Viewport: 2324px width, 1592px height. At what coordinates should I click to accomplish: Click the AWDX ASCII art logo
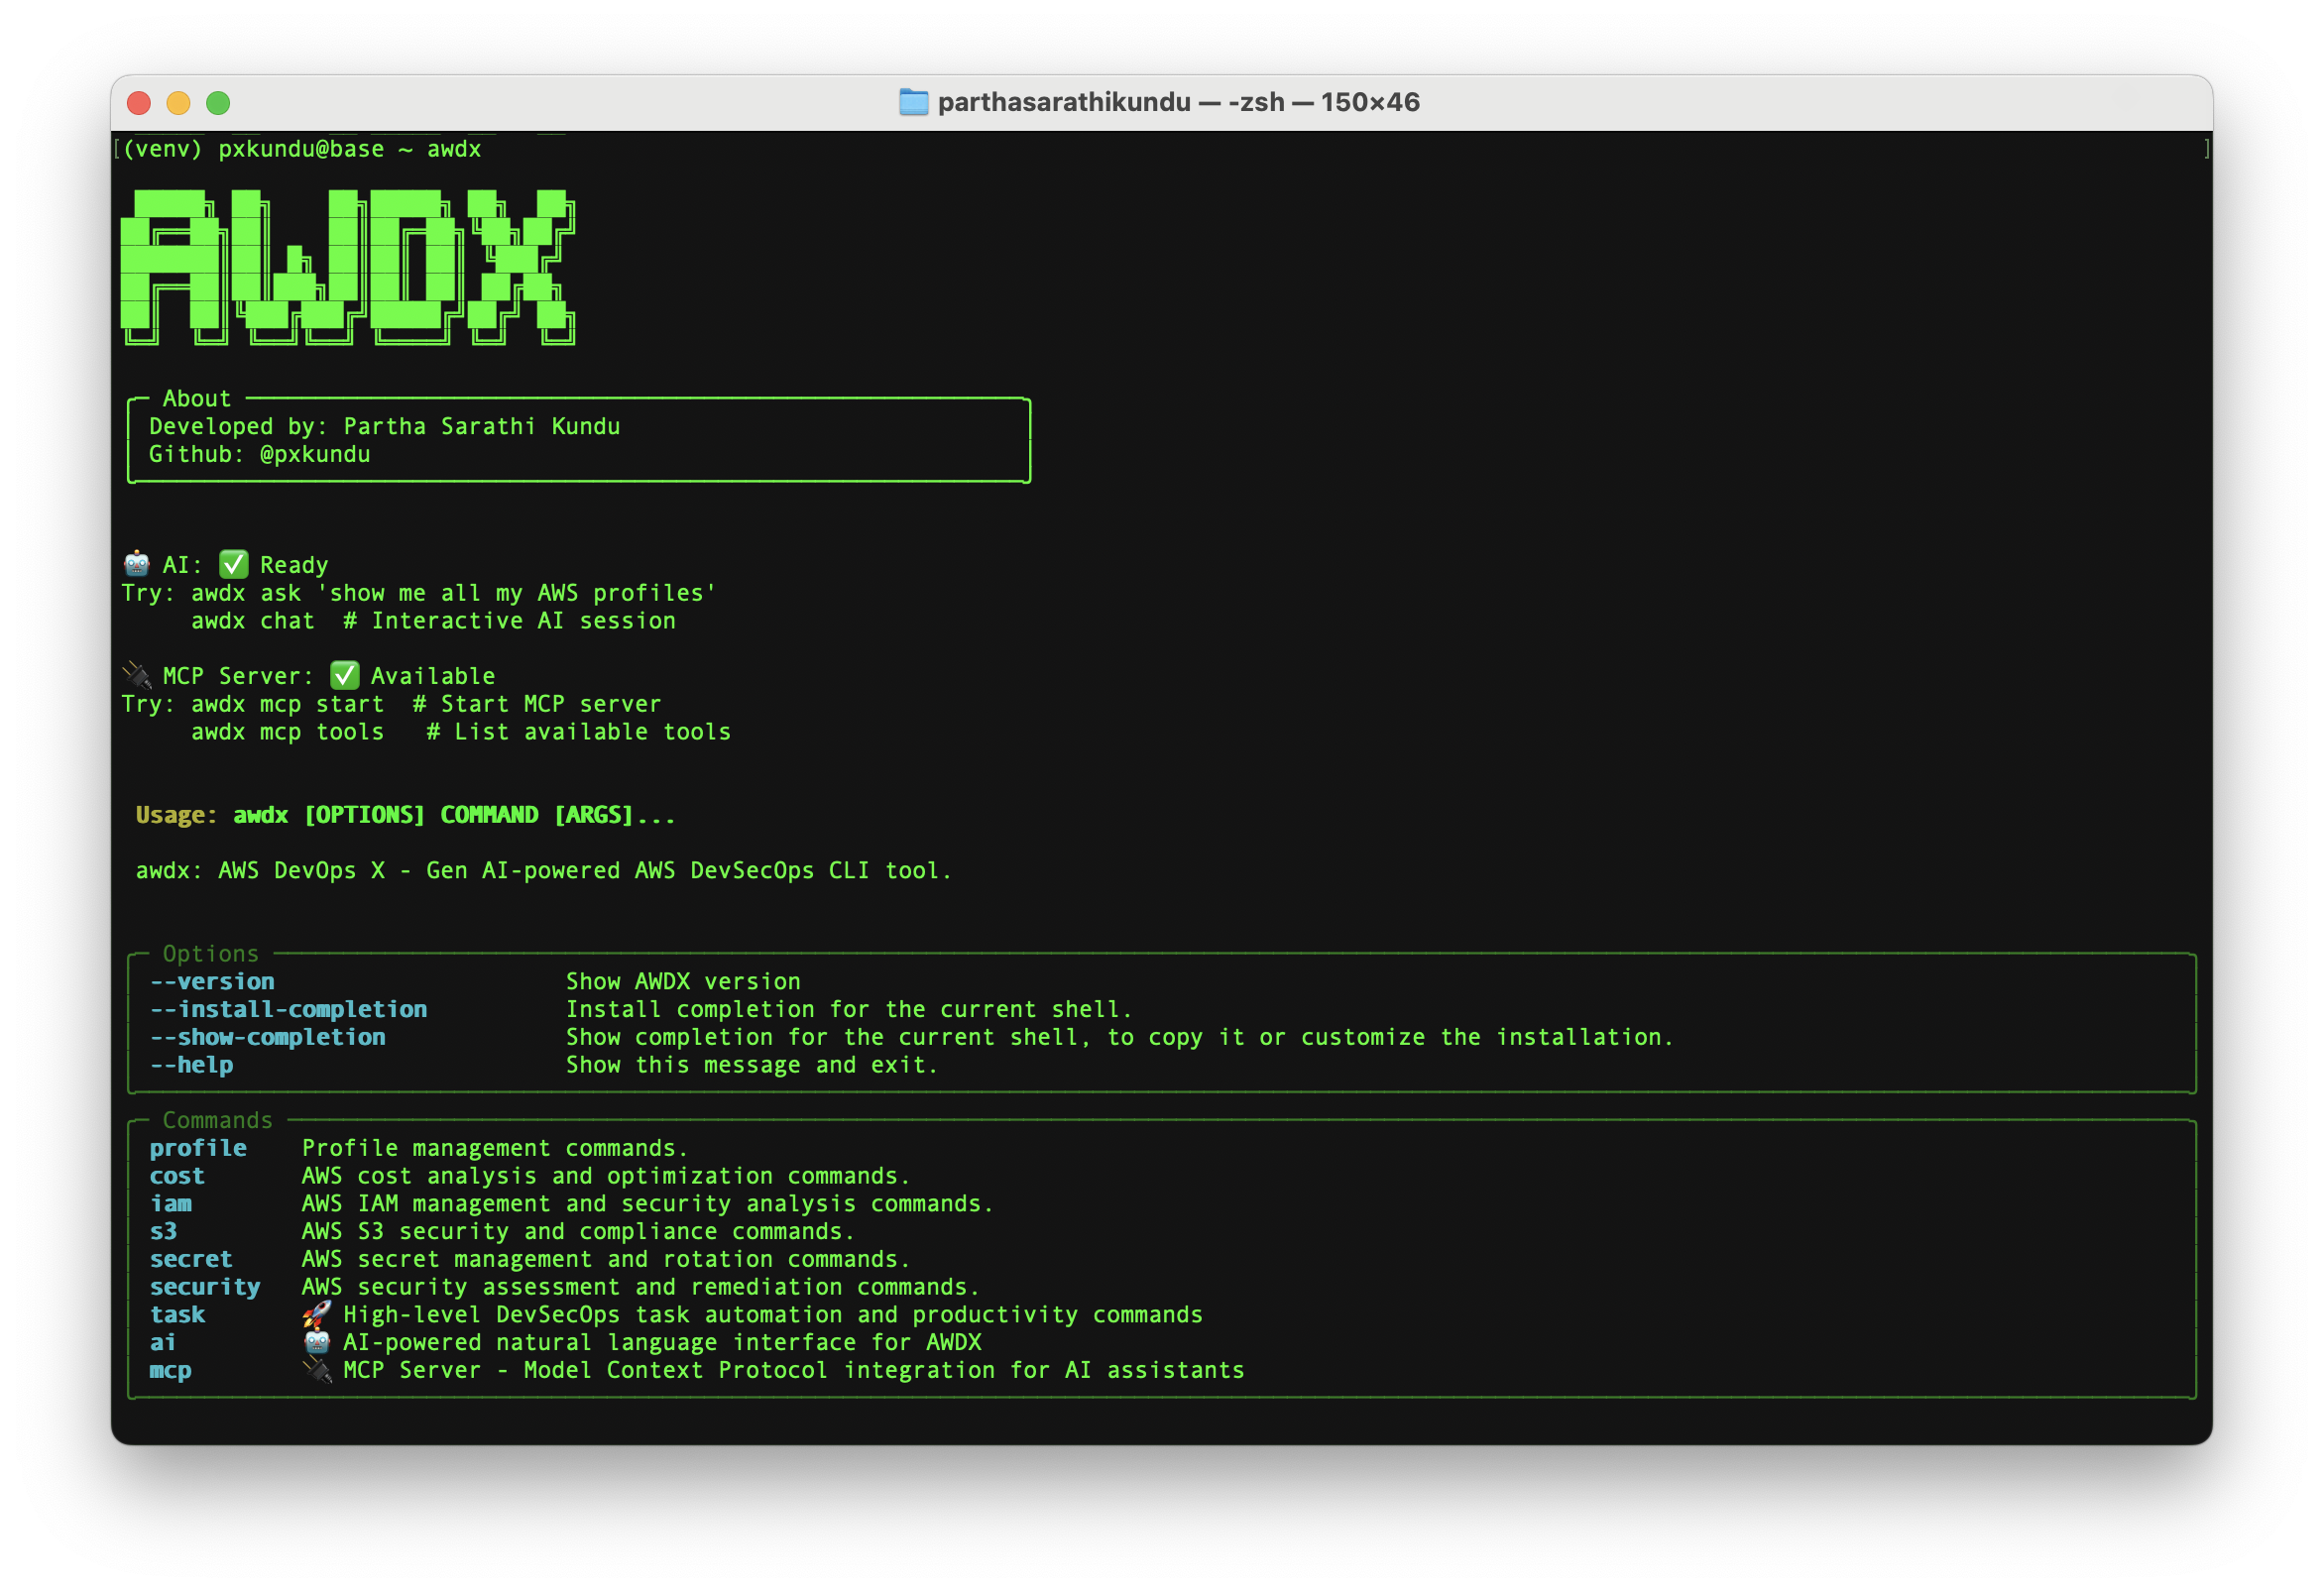[x=347, y=267]
